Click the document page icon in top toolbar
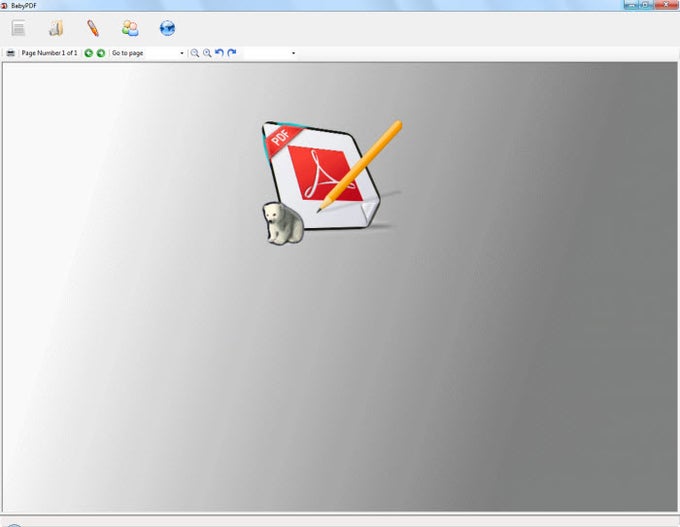 18,28
